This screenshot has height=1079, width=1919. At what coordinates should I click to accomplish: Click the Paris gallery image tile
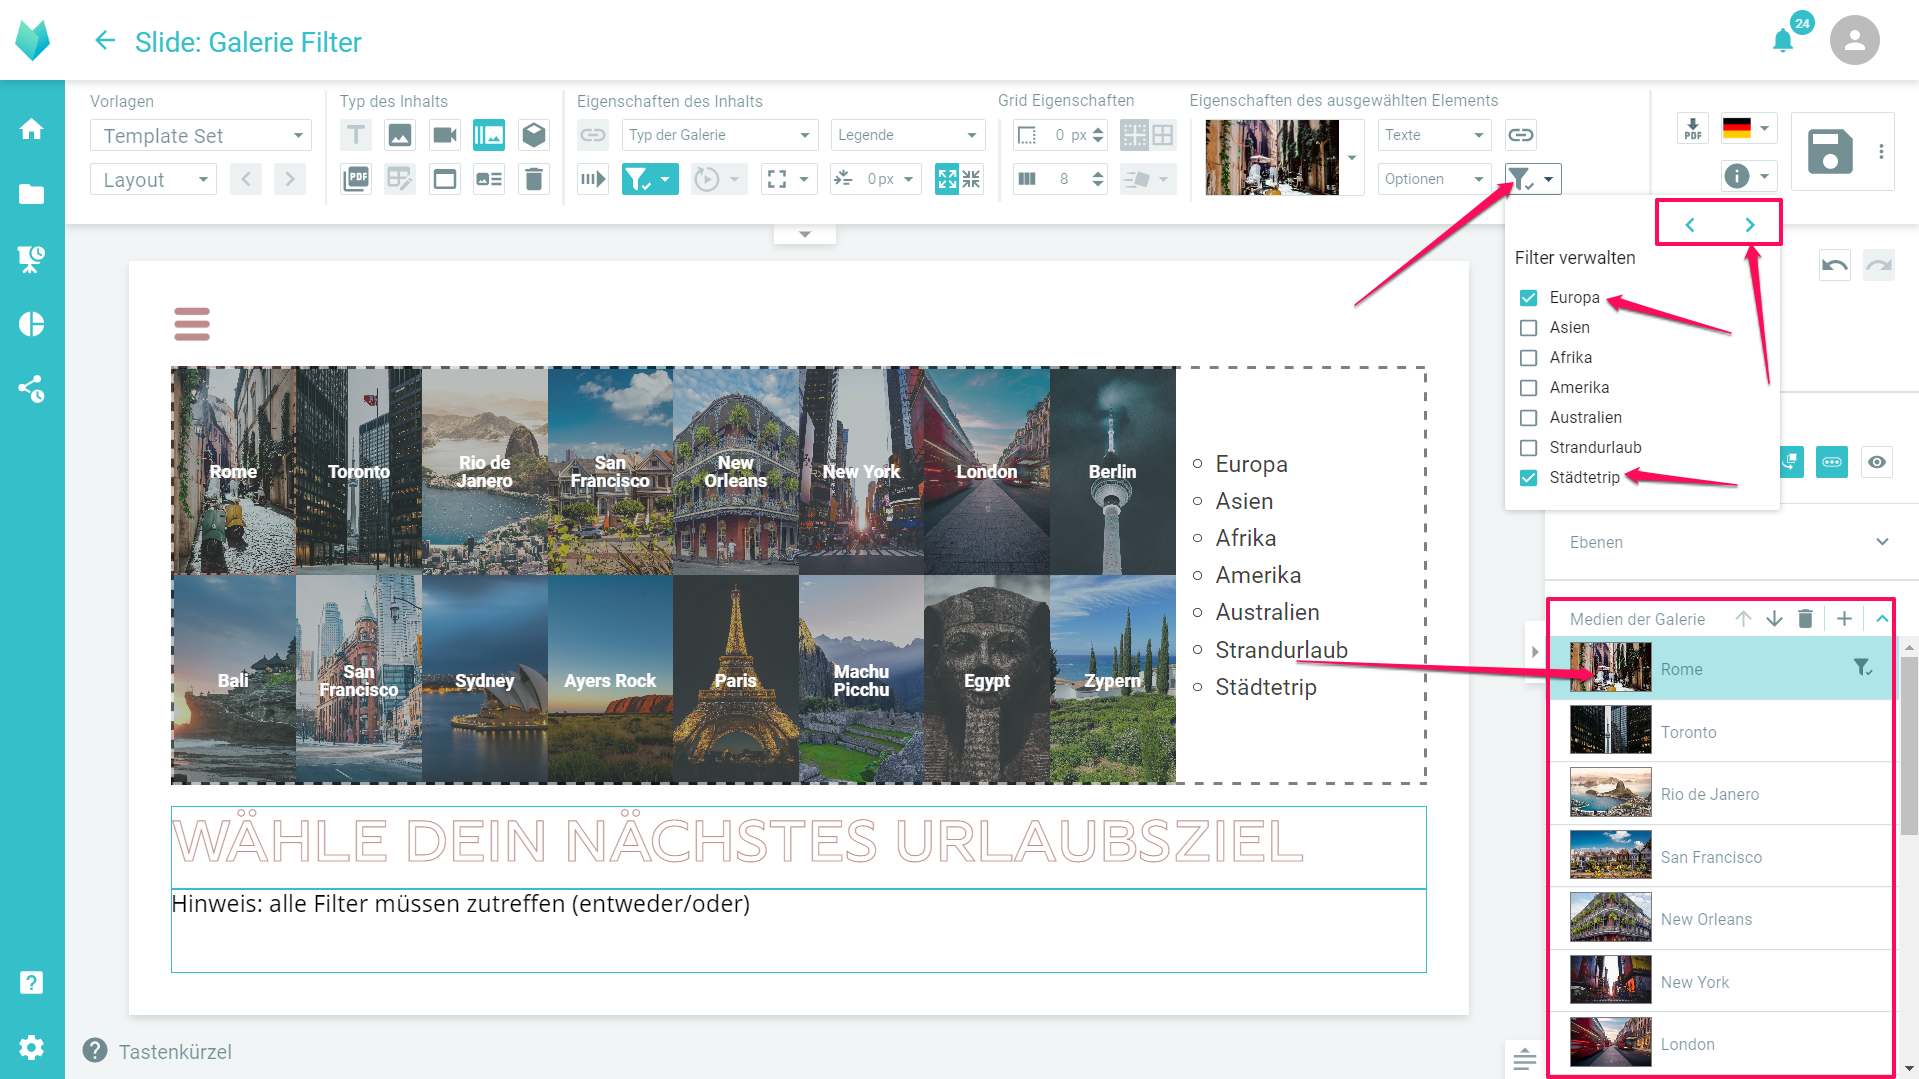735,680
